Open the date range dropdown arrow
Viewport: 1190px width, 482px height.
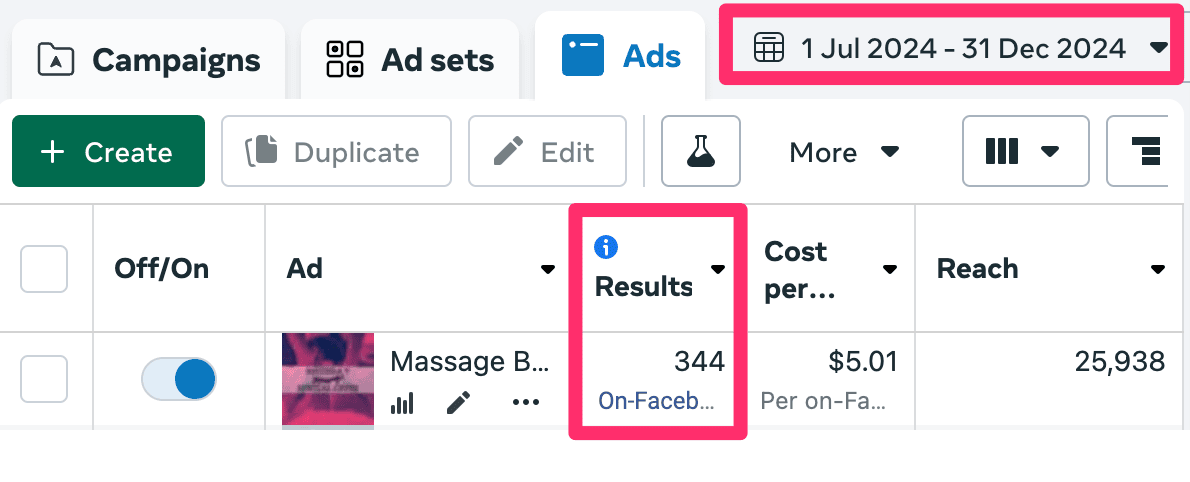(x=1158, y=47)
